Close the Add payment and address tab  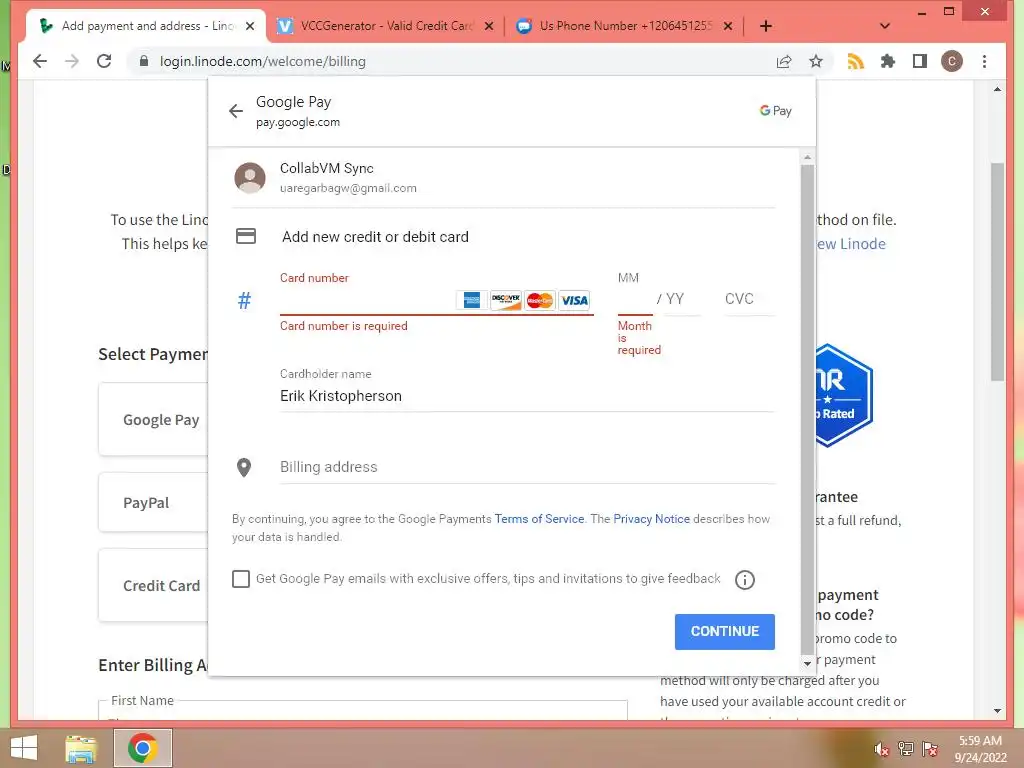point(250,26)
